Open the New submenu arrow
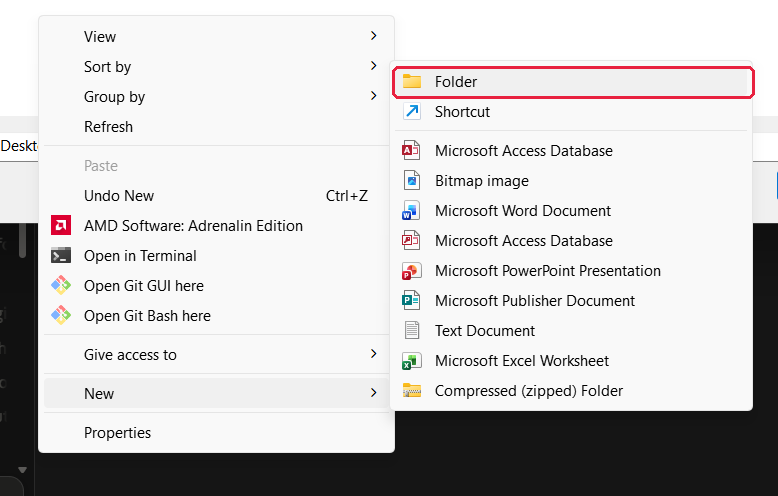Image resolution: width=778 pixels, height=496 pixels. (374, 393)
